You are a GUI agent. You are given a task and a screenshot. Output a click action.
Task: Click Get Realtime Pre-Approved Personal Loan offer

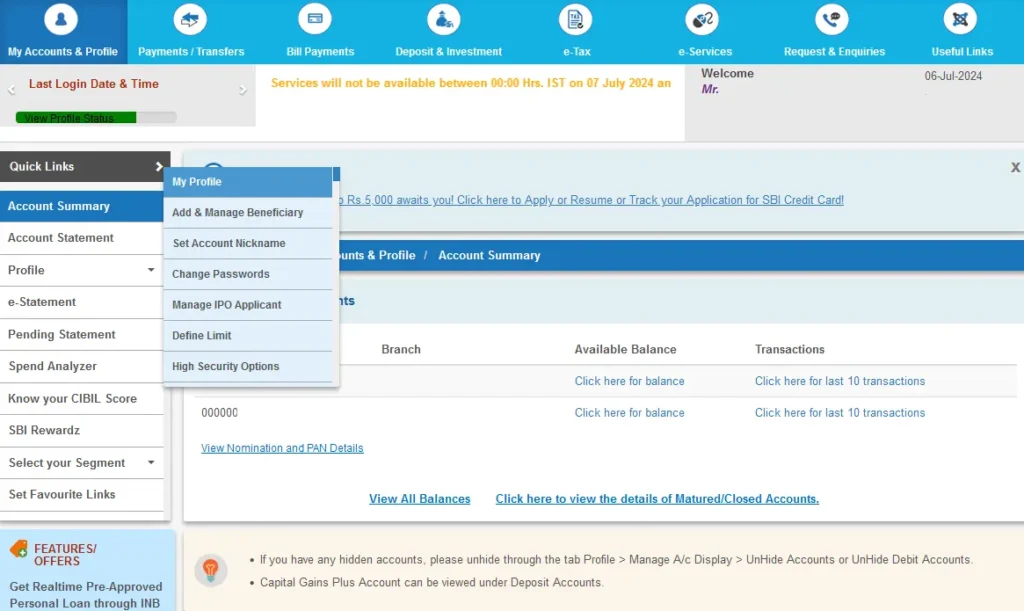point(86,595)
